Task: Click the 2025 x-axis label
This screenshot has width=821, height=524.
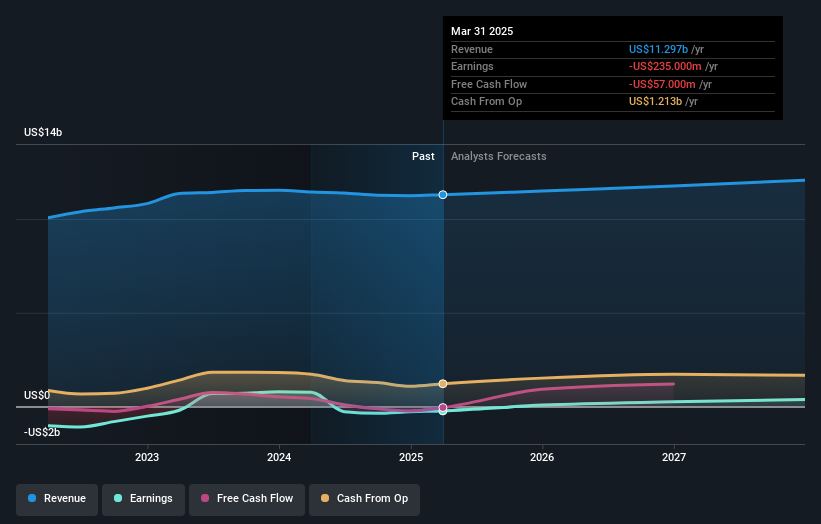Action: (411, 457)
